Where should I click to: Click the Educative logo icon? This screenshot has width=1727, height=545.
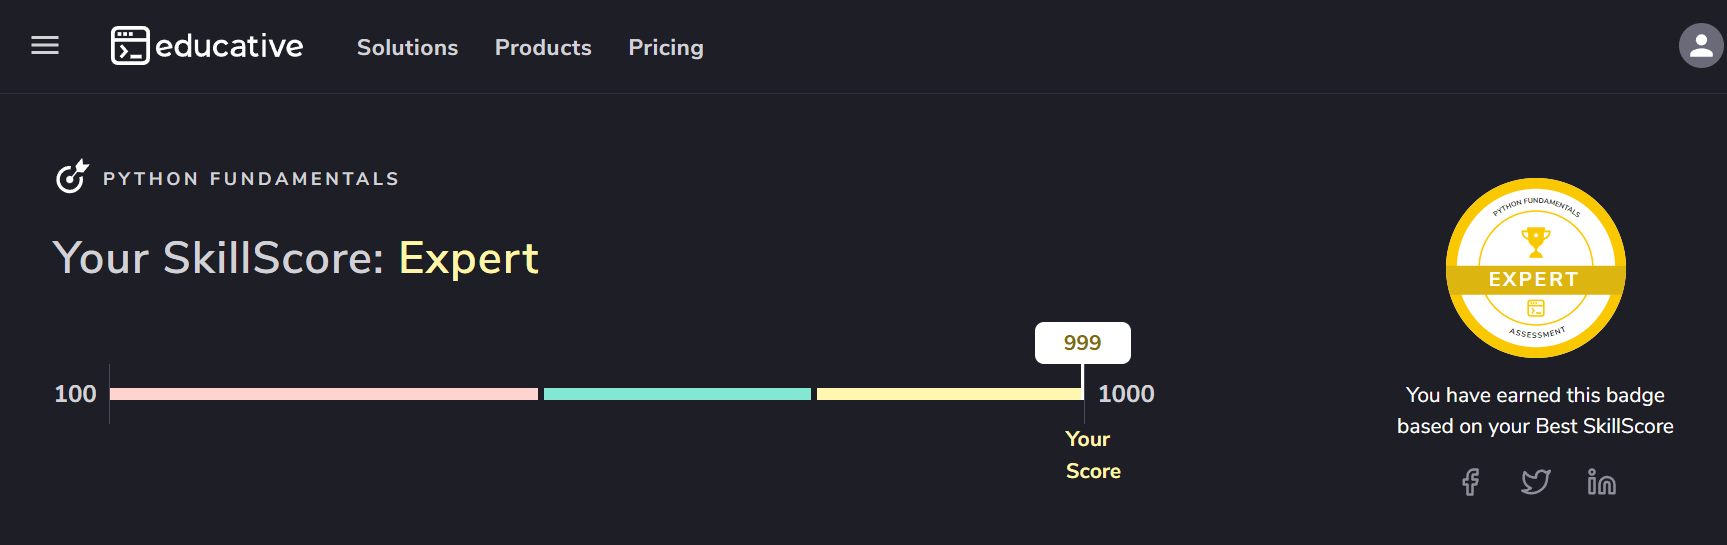point(130,46)
